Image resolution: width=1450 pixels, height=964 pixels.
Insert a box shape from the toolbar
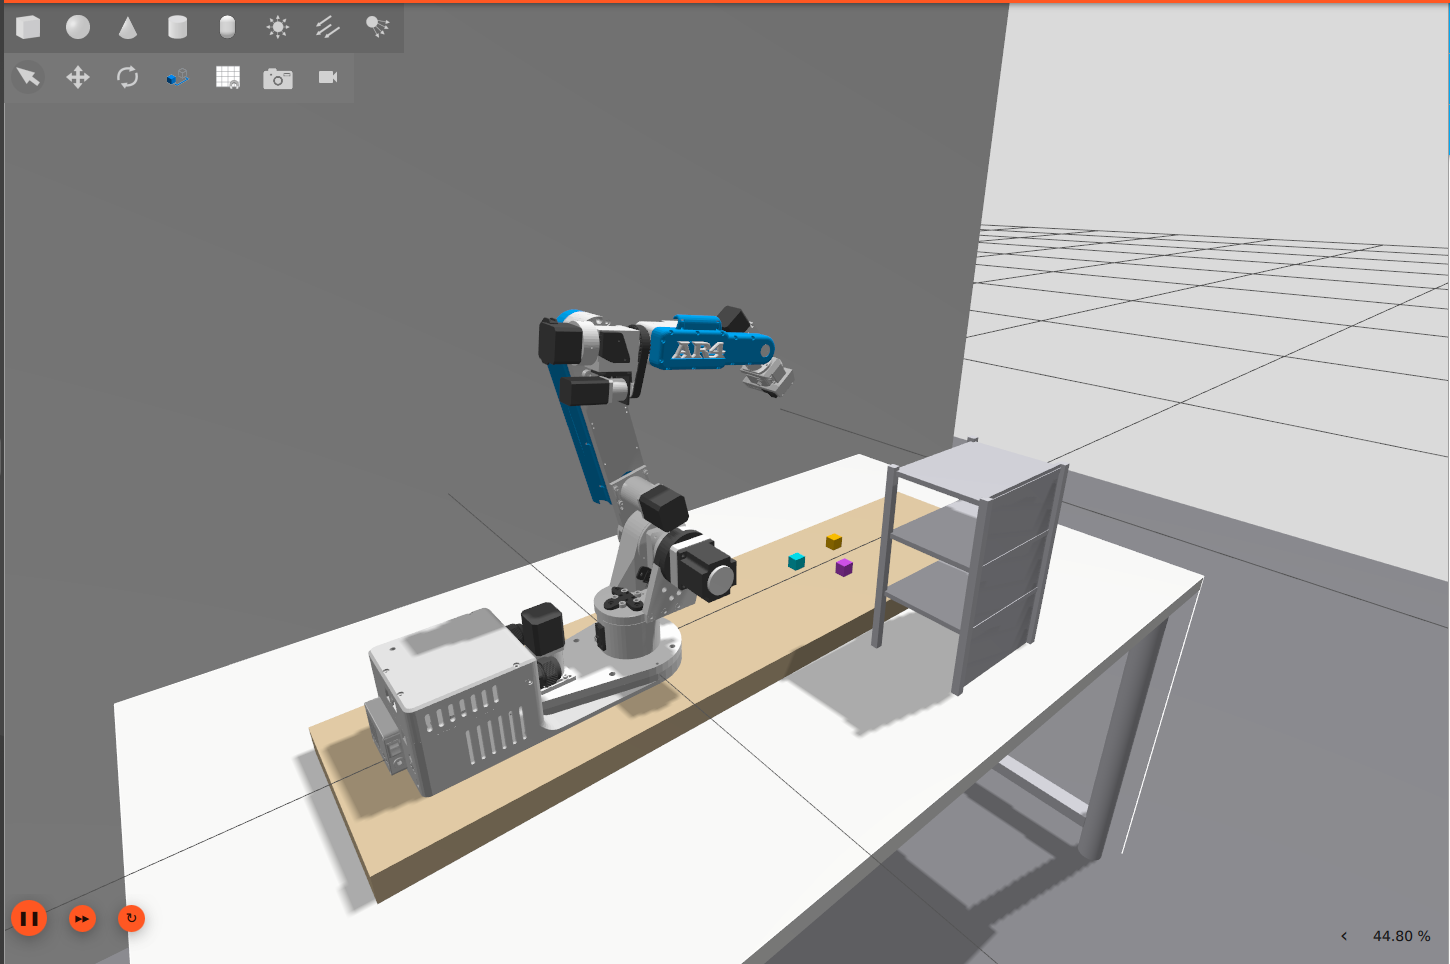[x=28, y=27]
